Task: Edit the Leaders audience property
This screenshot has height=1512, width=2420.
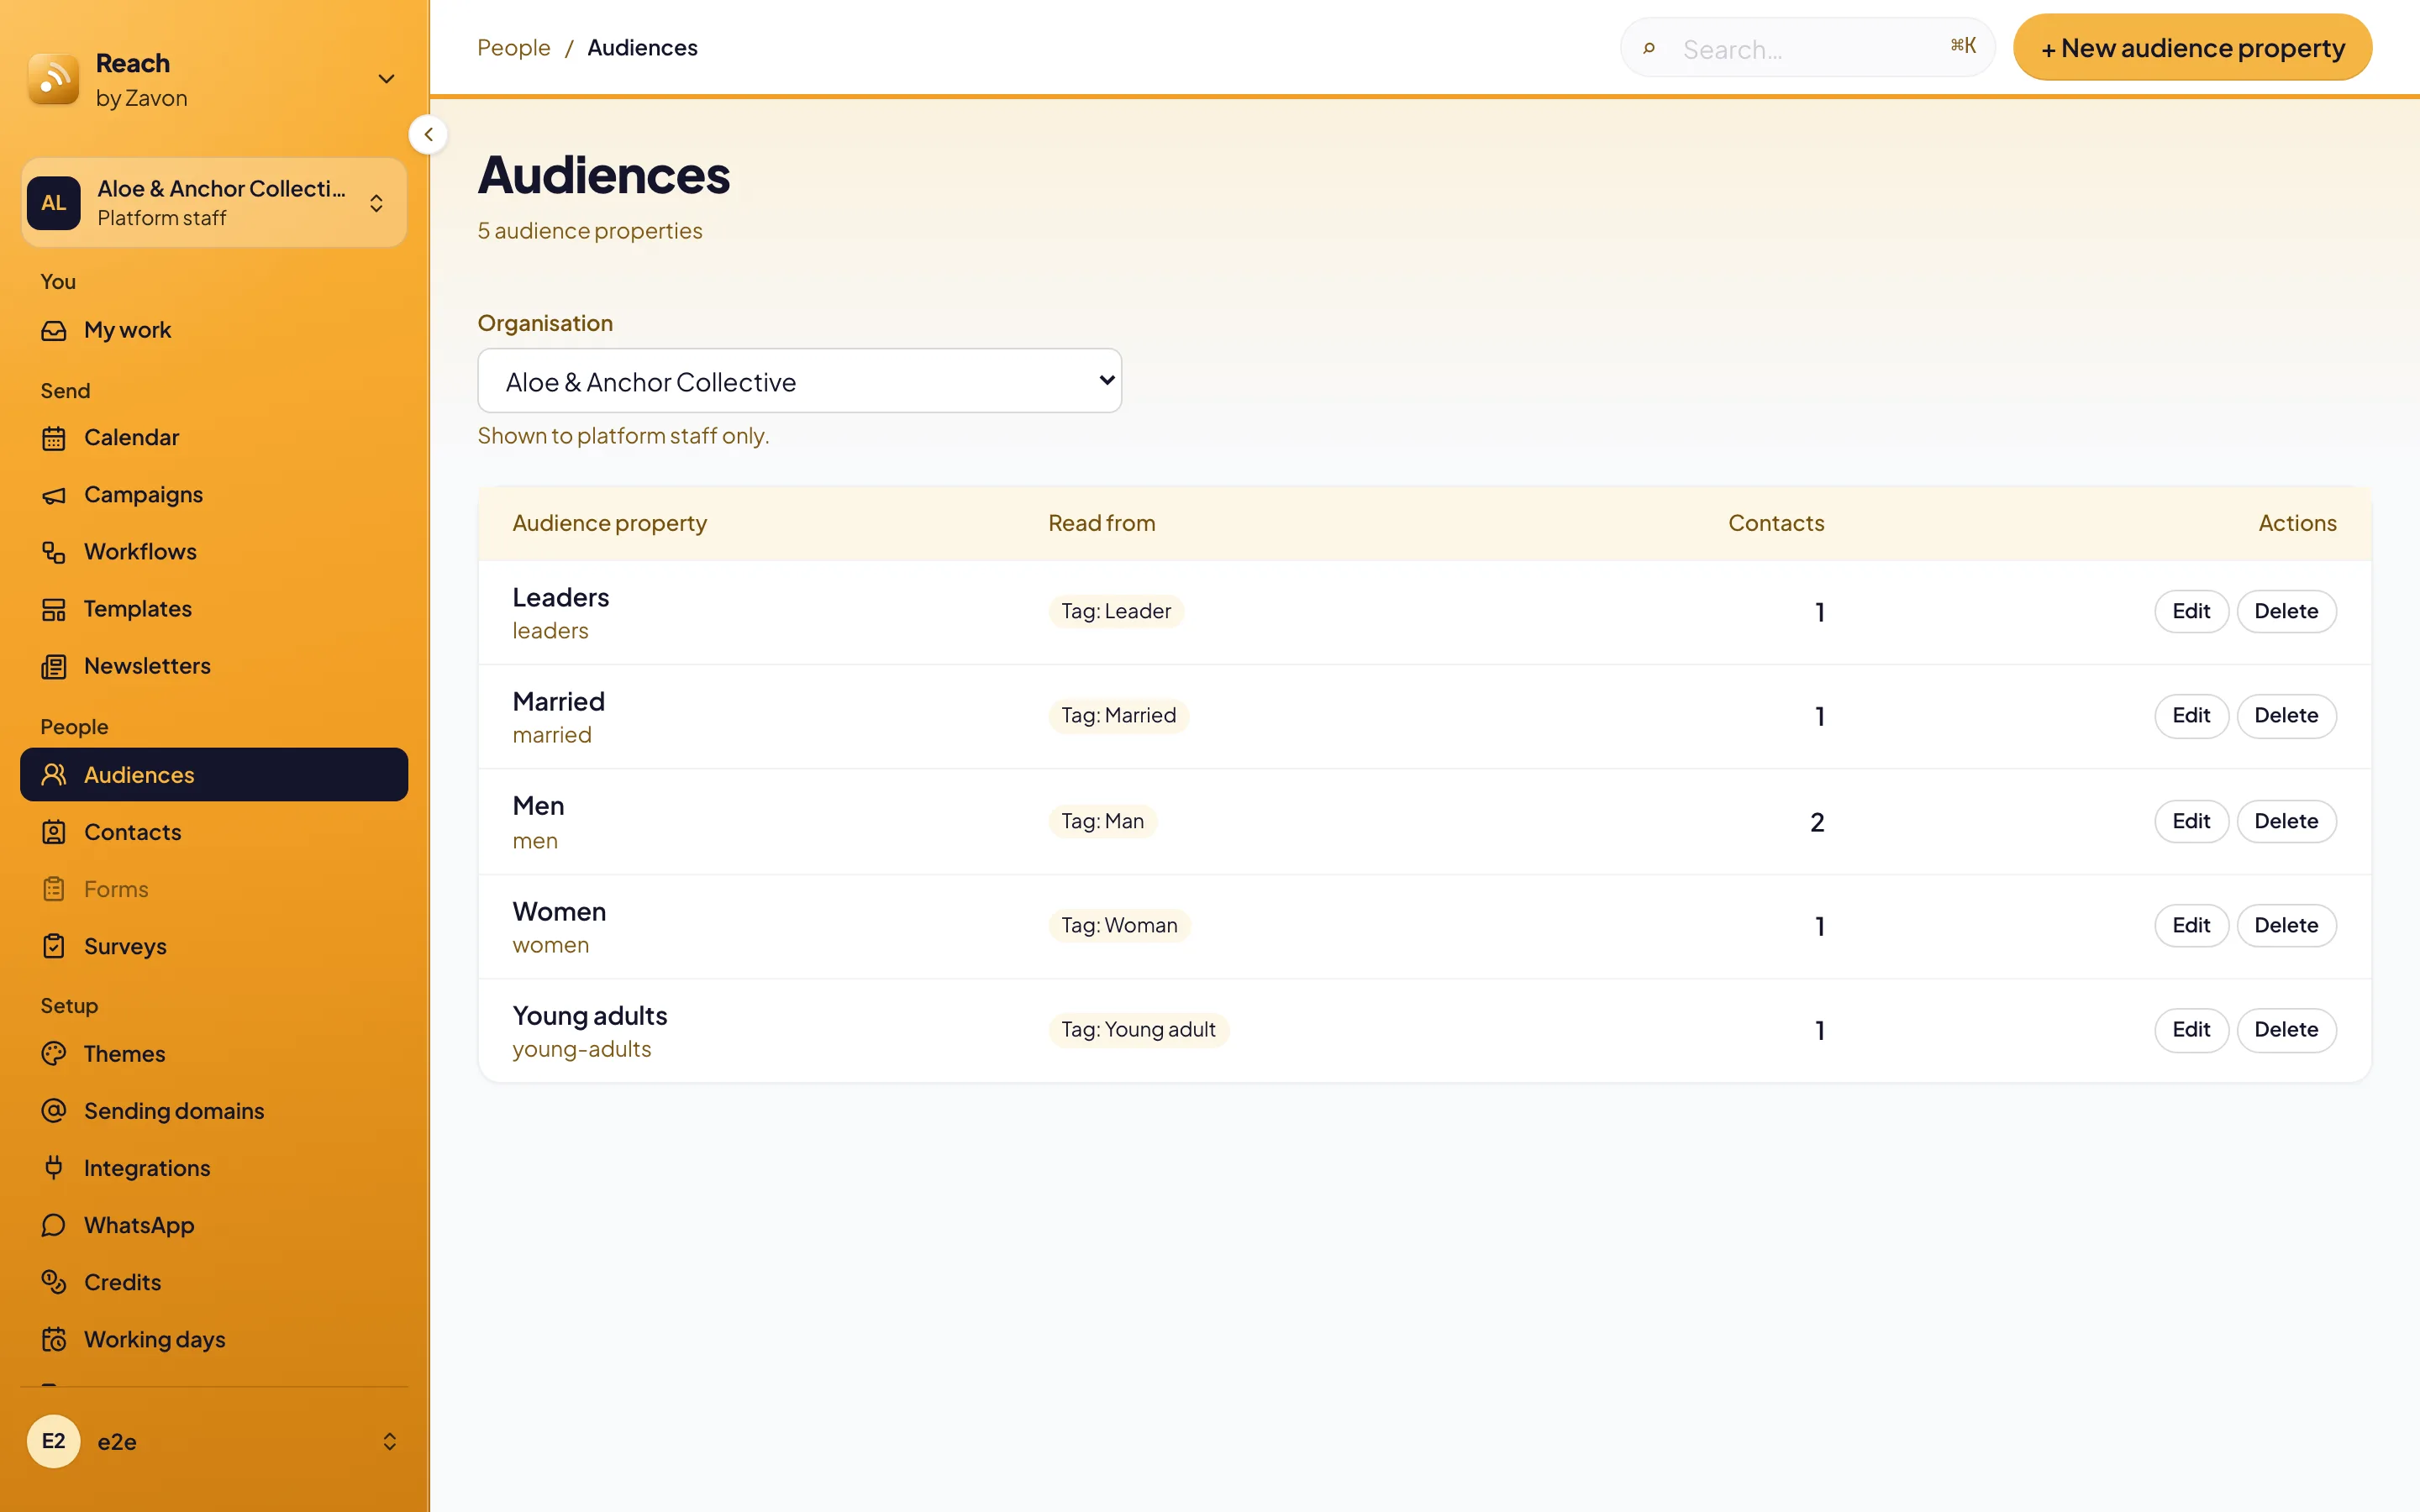Action: coord(2190,612)
